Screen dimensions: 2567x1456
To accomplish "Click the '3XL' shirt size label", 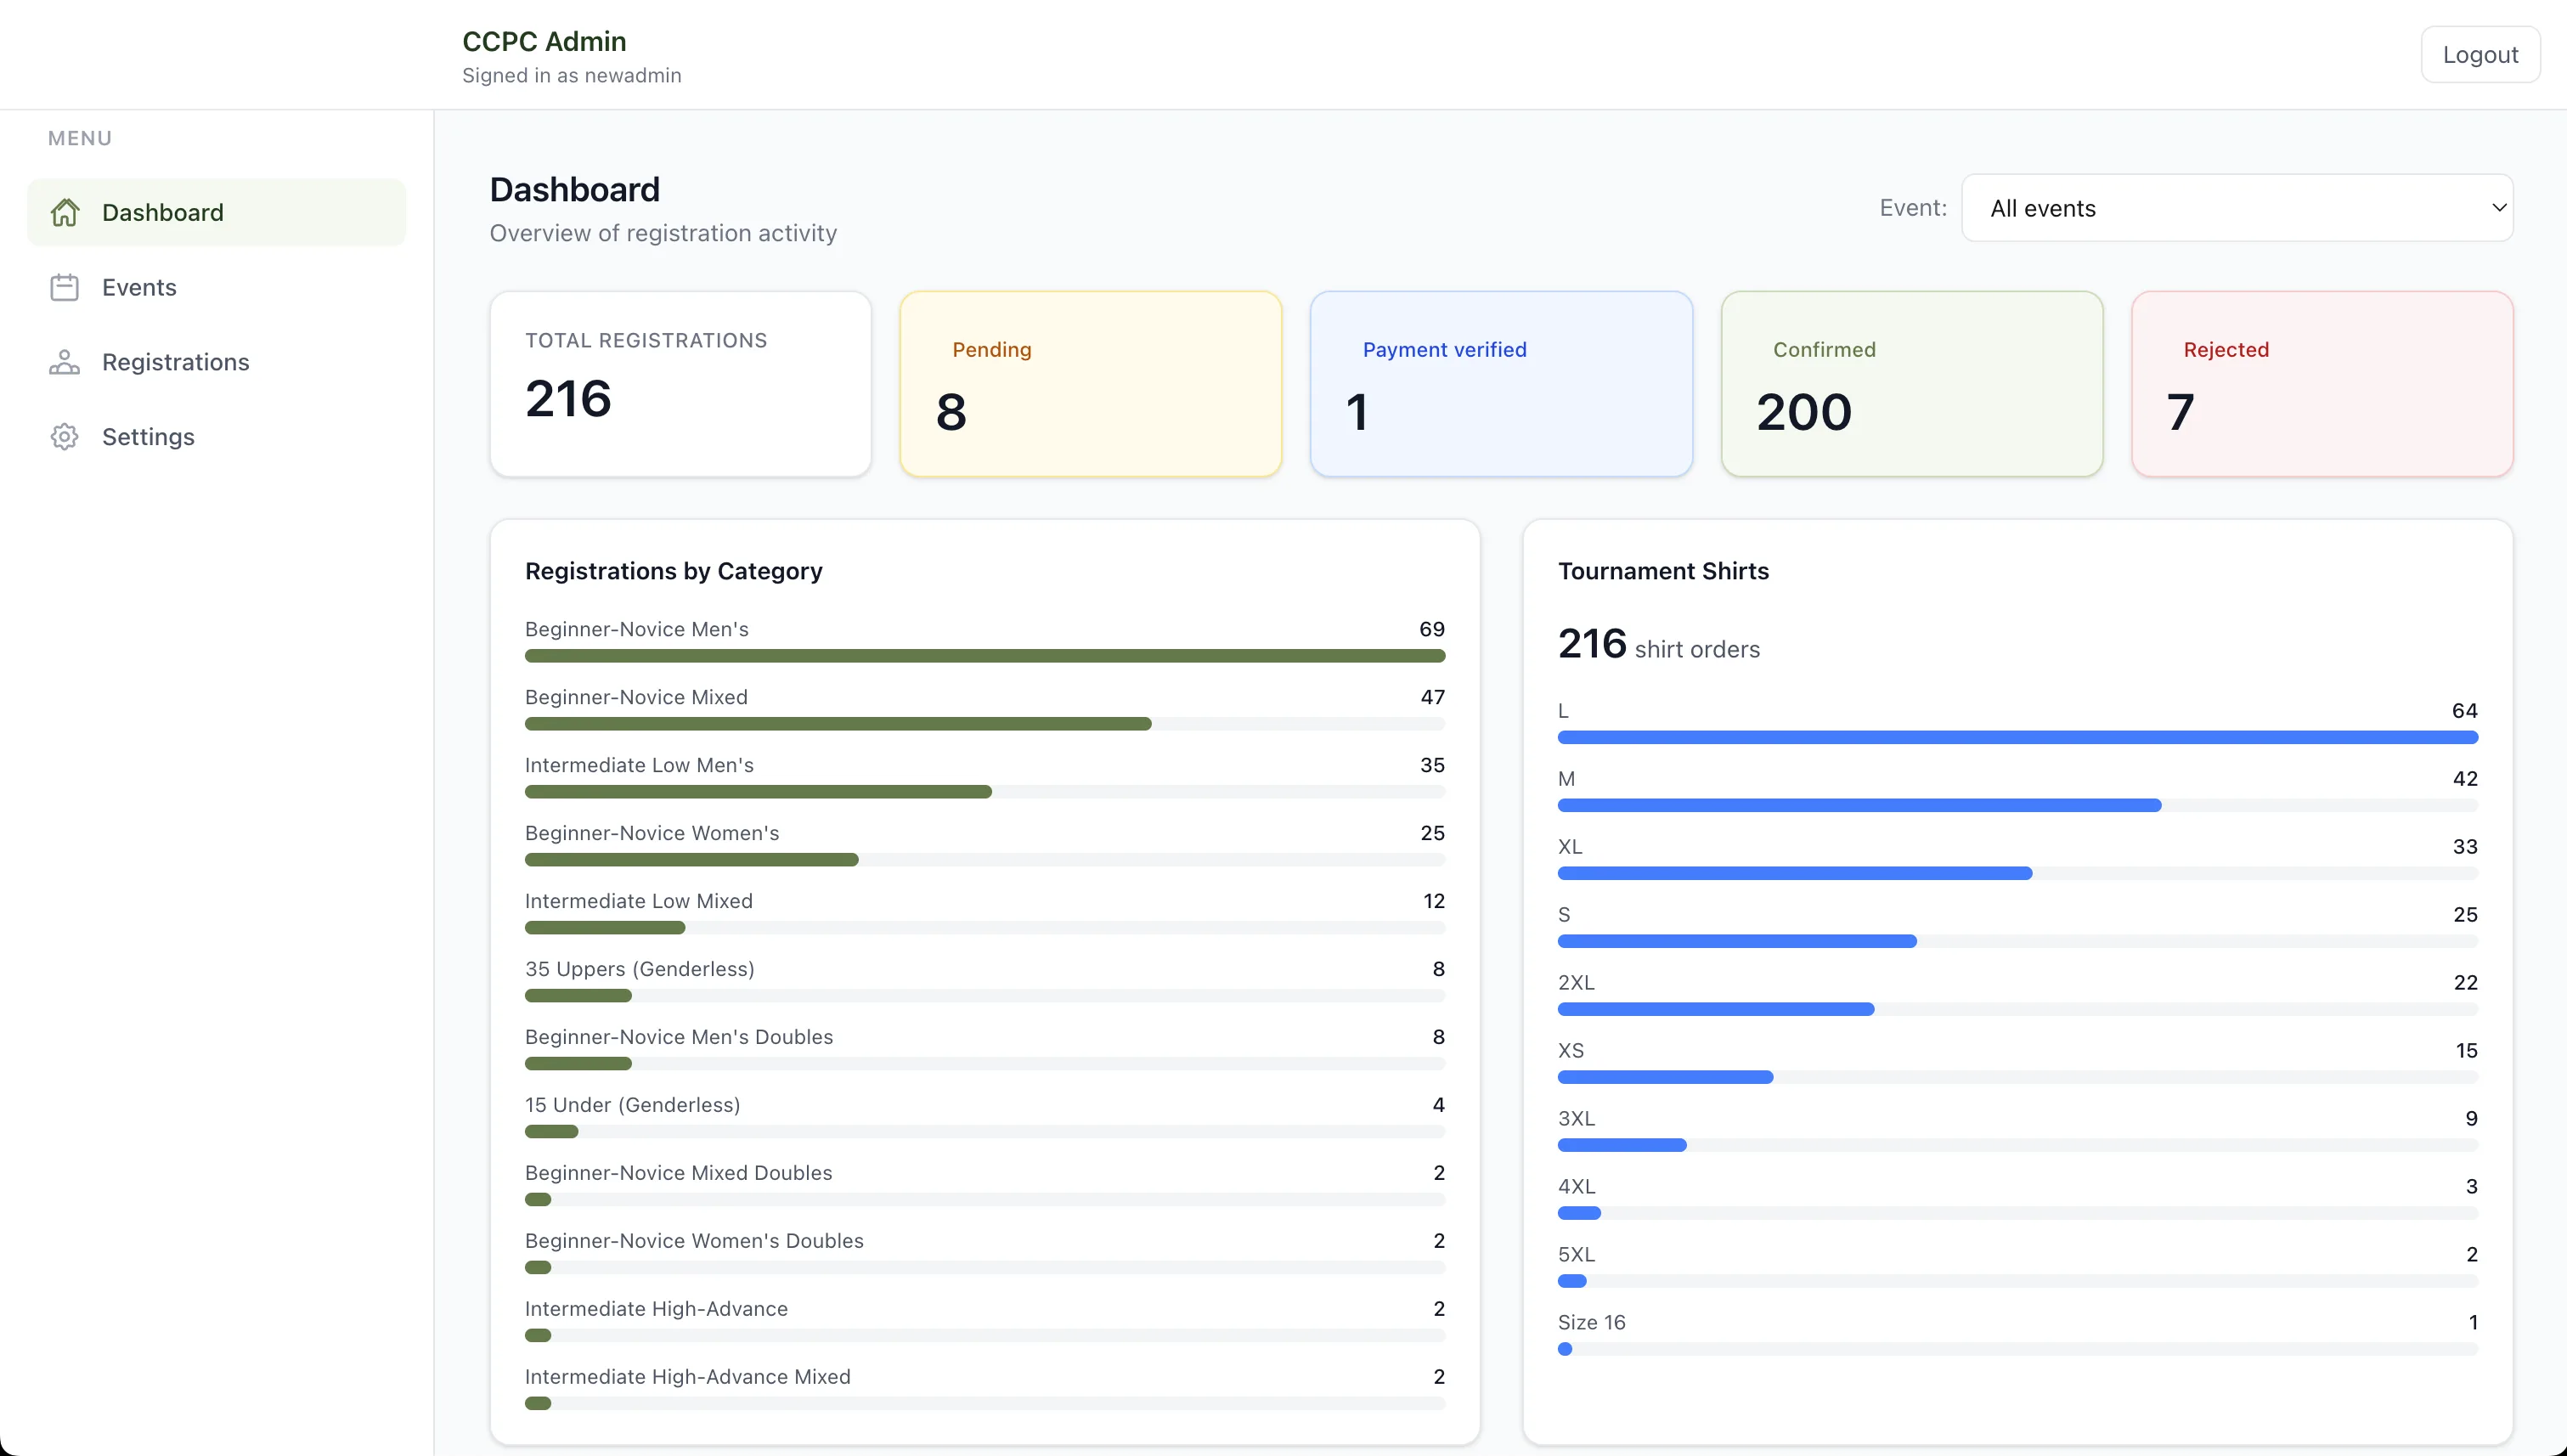I will (x=1576, y=1119).
